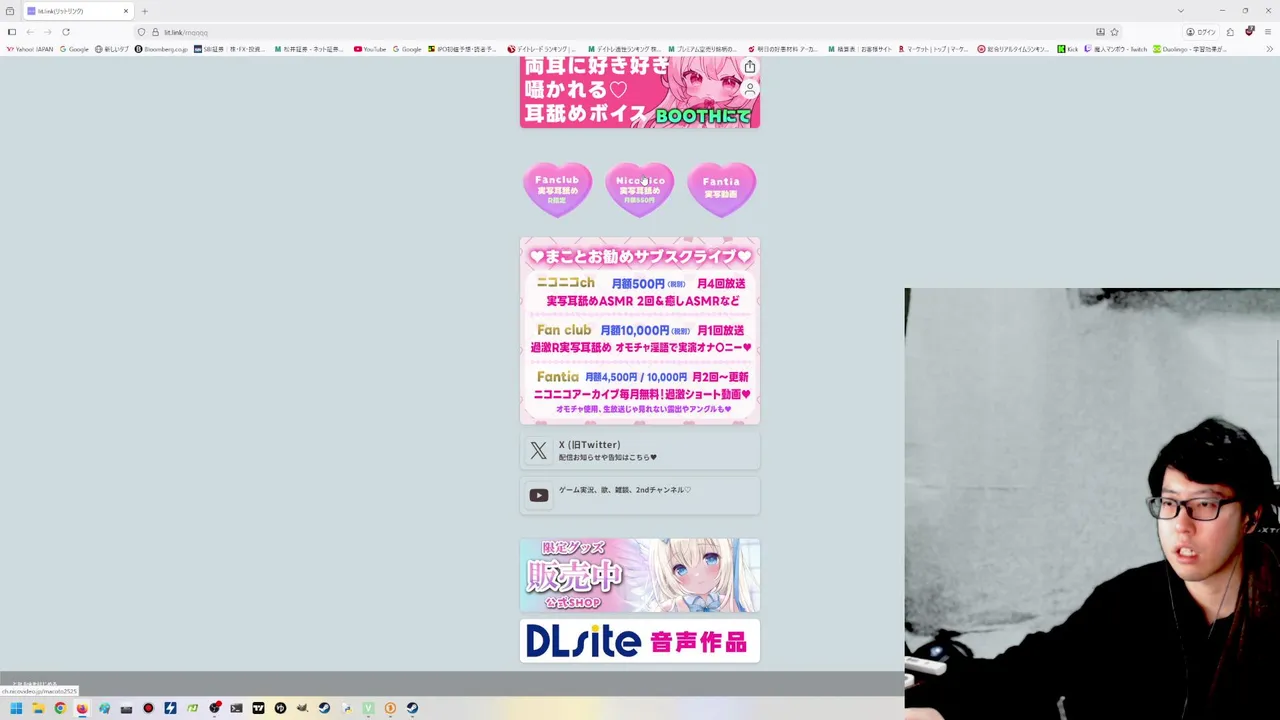Click the YouTube play logo icon

click(x=539, y=495)
